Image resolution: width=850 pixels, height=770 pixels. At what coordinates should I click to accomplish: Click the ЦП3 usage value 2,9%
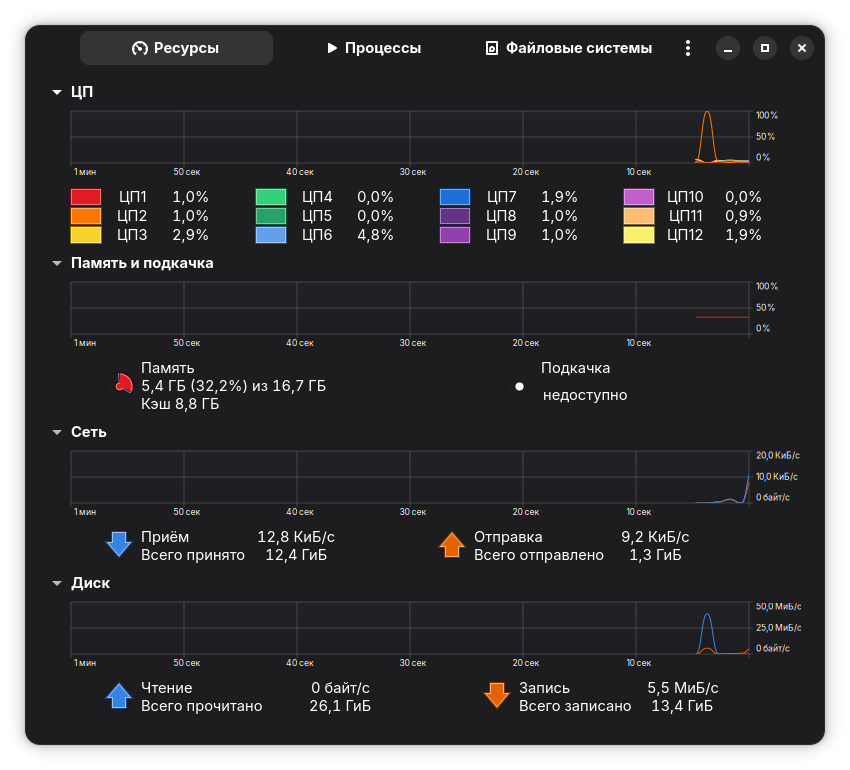tap(190, 235)
